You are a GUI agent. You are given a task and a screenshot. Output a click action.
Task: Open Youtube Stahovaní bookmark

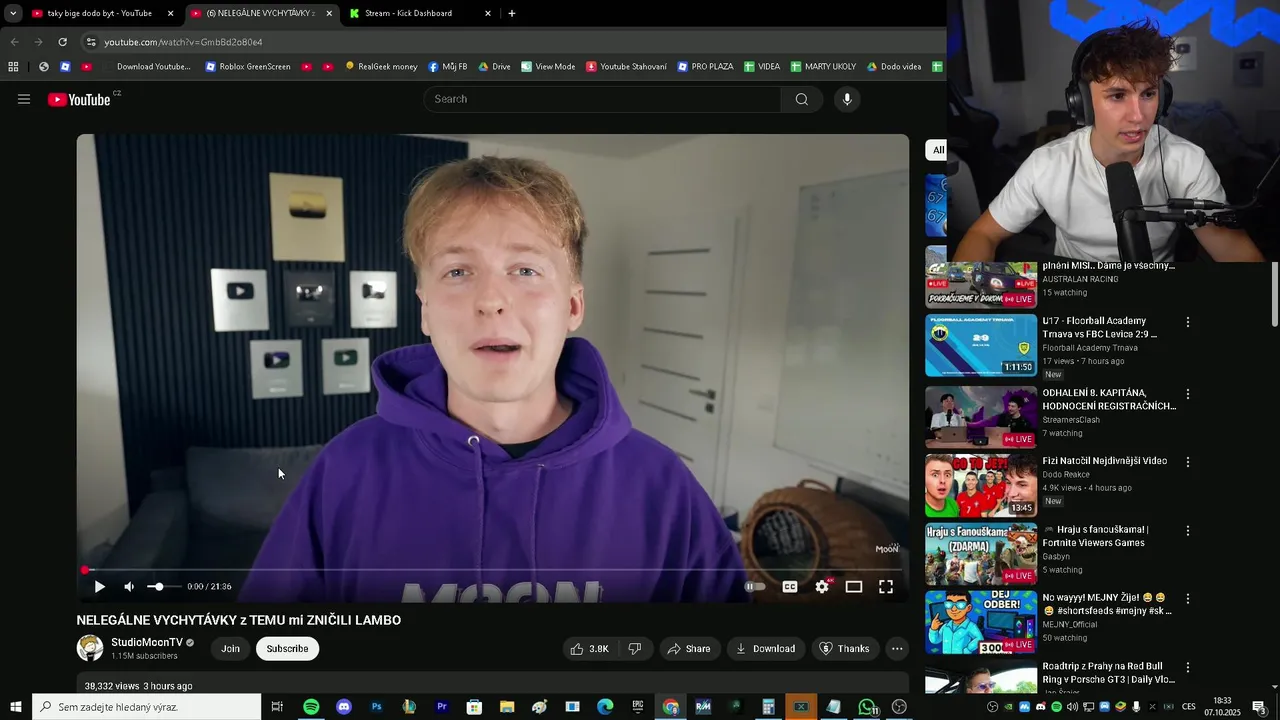pyautogui.click(x=626, y=67)
